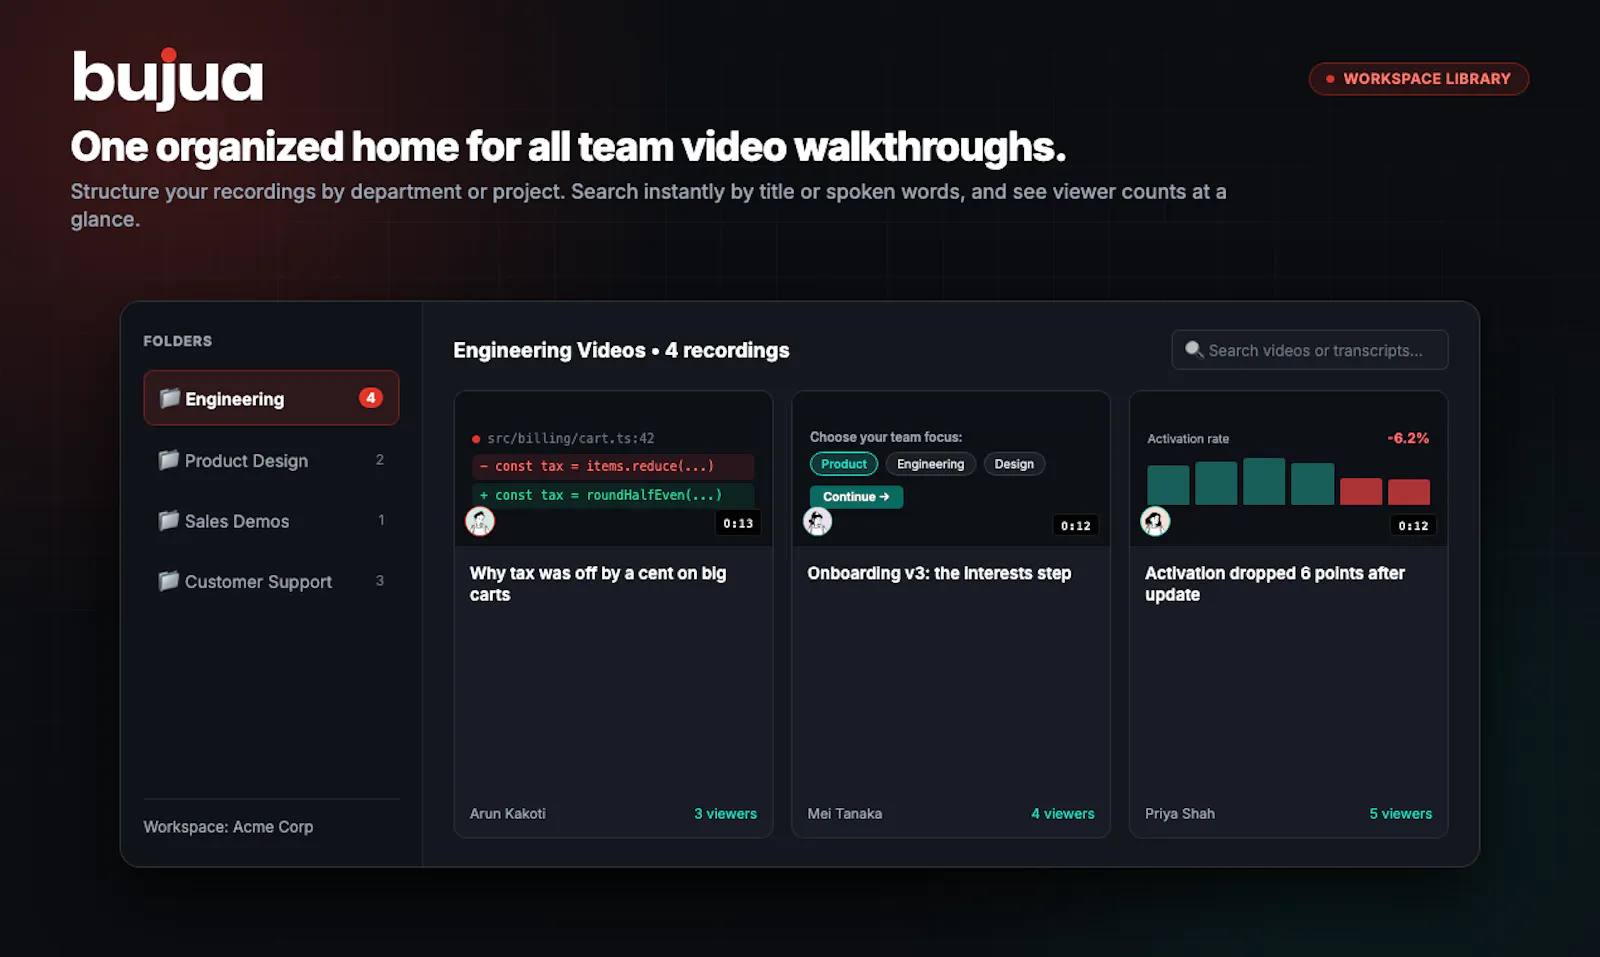Click the 0:13 duration badge
Image resolution: width=1600 pixels, height=957 pixels.
coord(738,523)
